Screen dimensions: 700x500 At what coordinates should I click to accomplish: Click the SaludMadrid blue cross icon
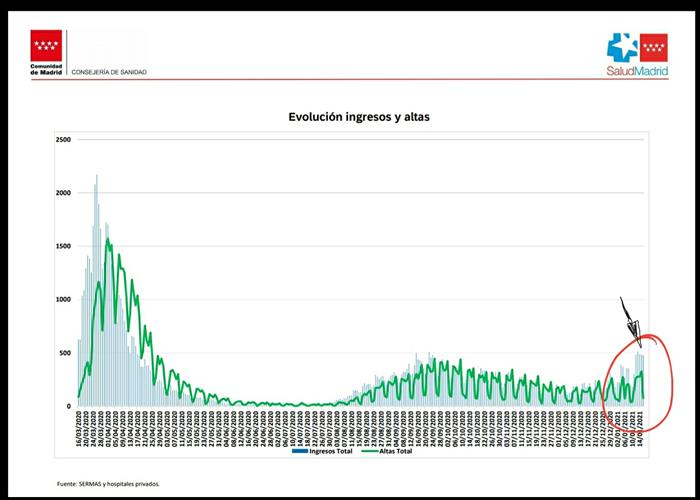pos(623,48)
